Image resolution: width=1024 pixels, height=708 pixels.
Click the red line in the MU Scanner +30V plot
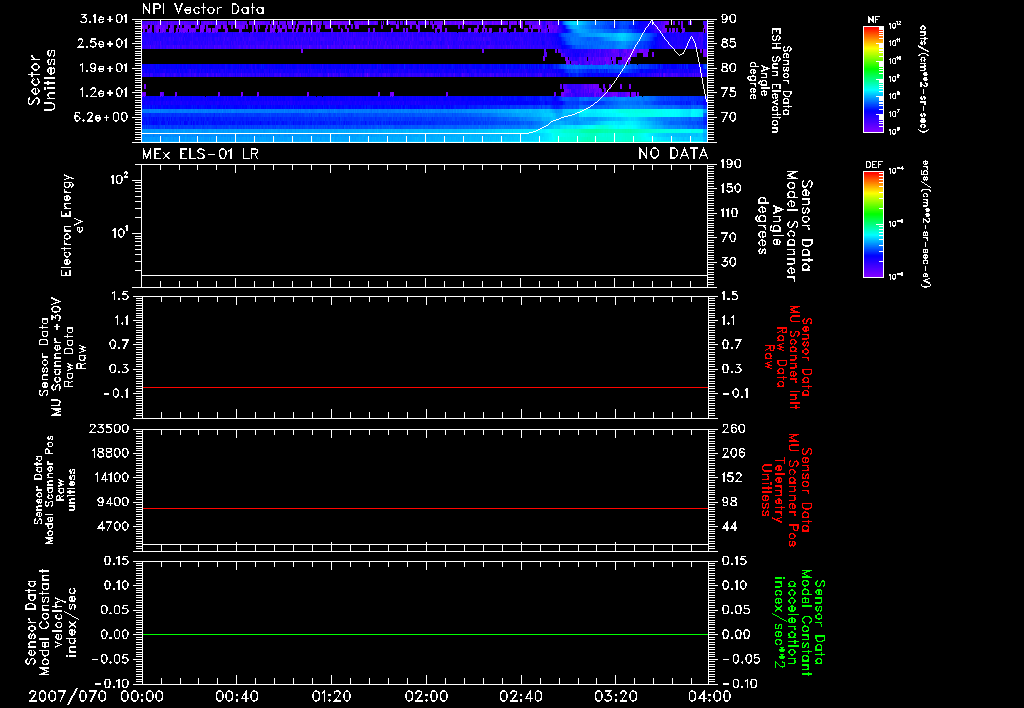425,387
